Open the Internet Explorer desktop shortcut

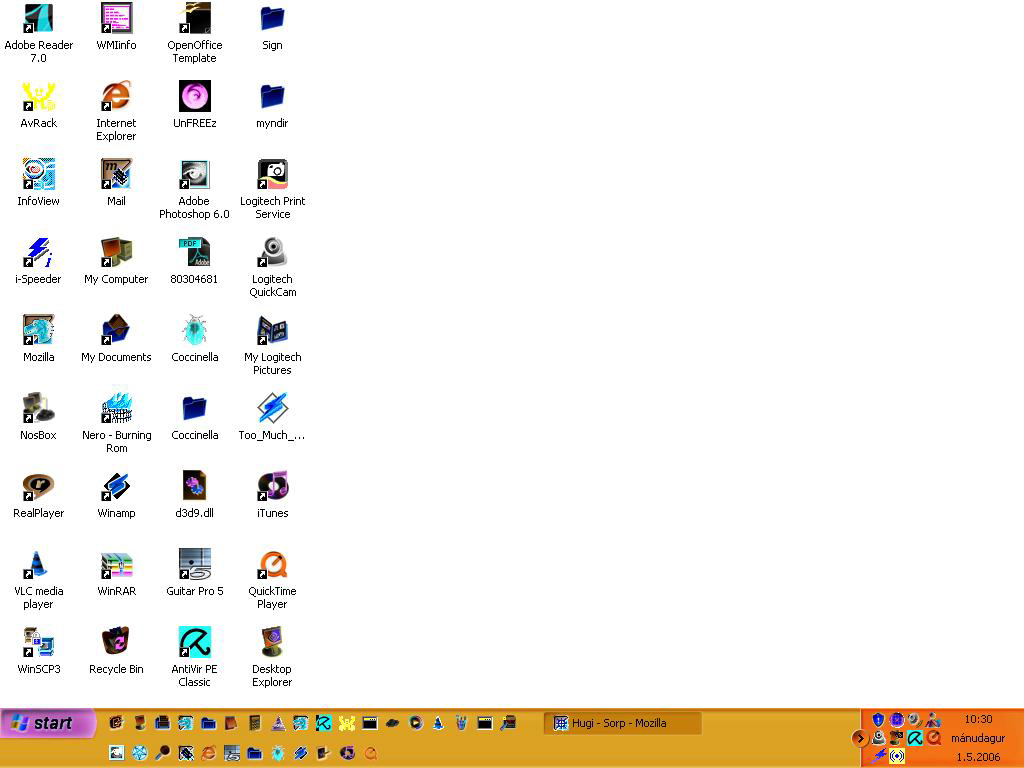point(116,111)
